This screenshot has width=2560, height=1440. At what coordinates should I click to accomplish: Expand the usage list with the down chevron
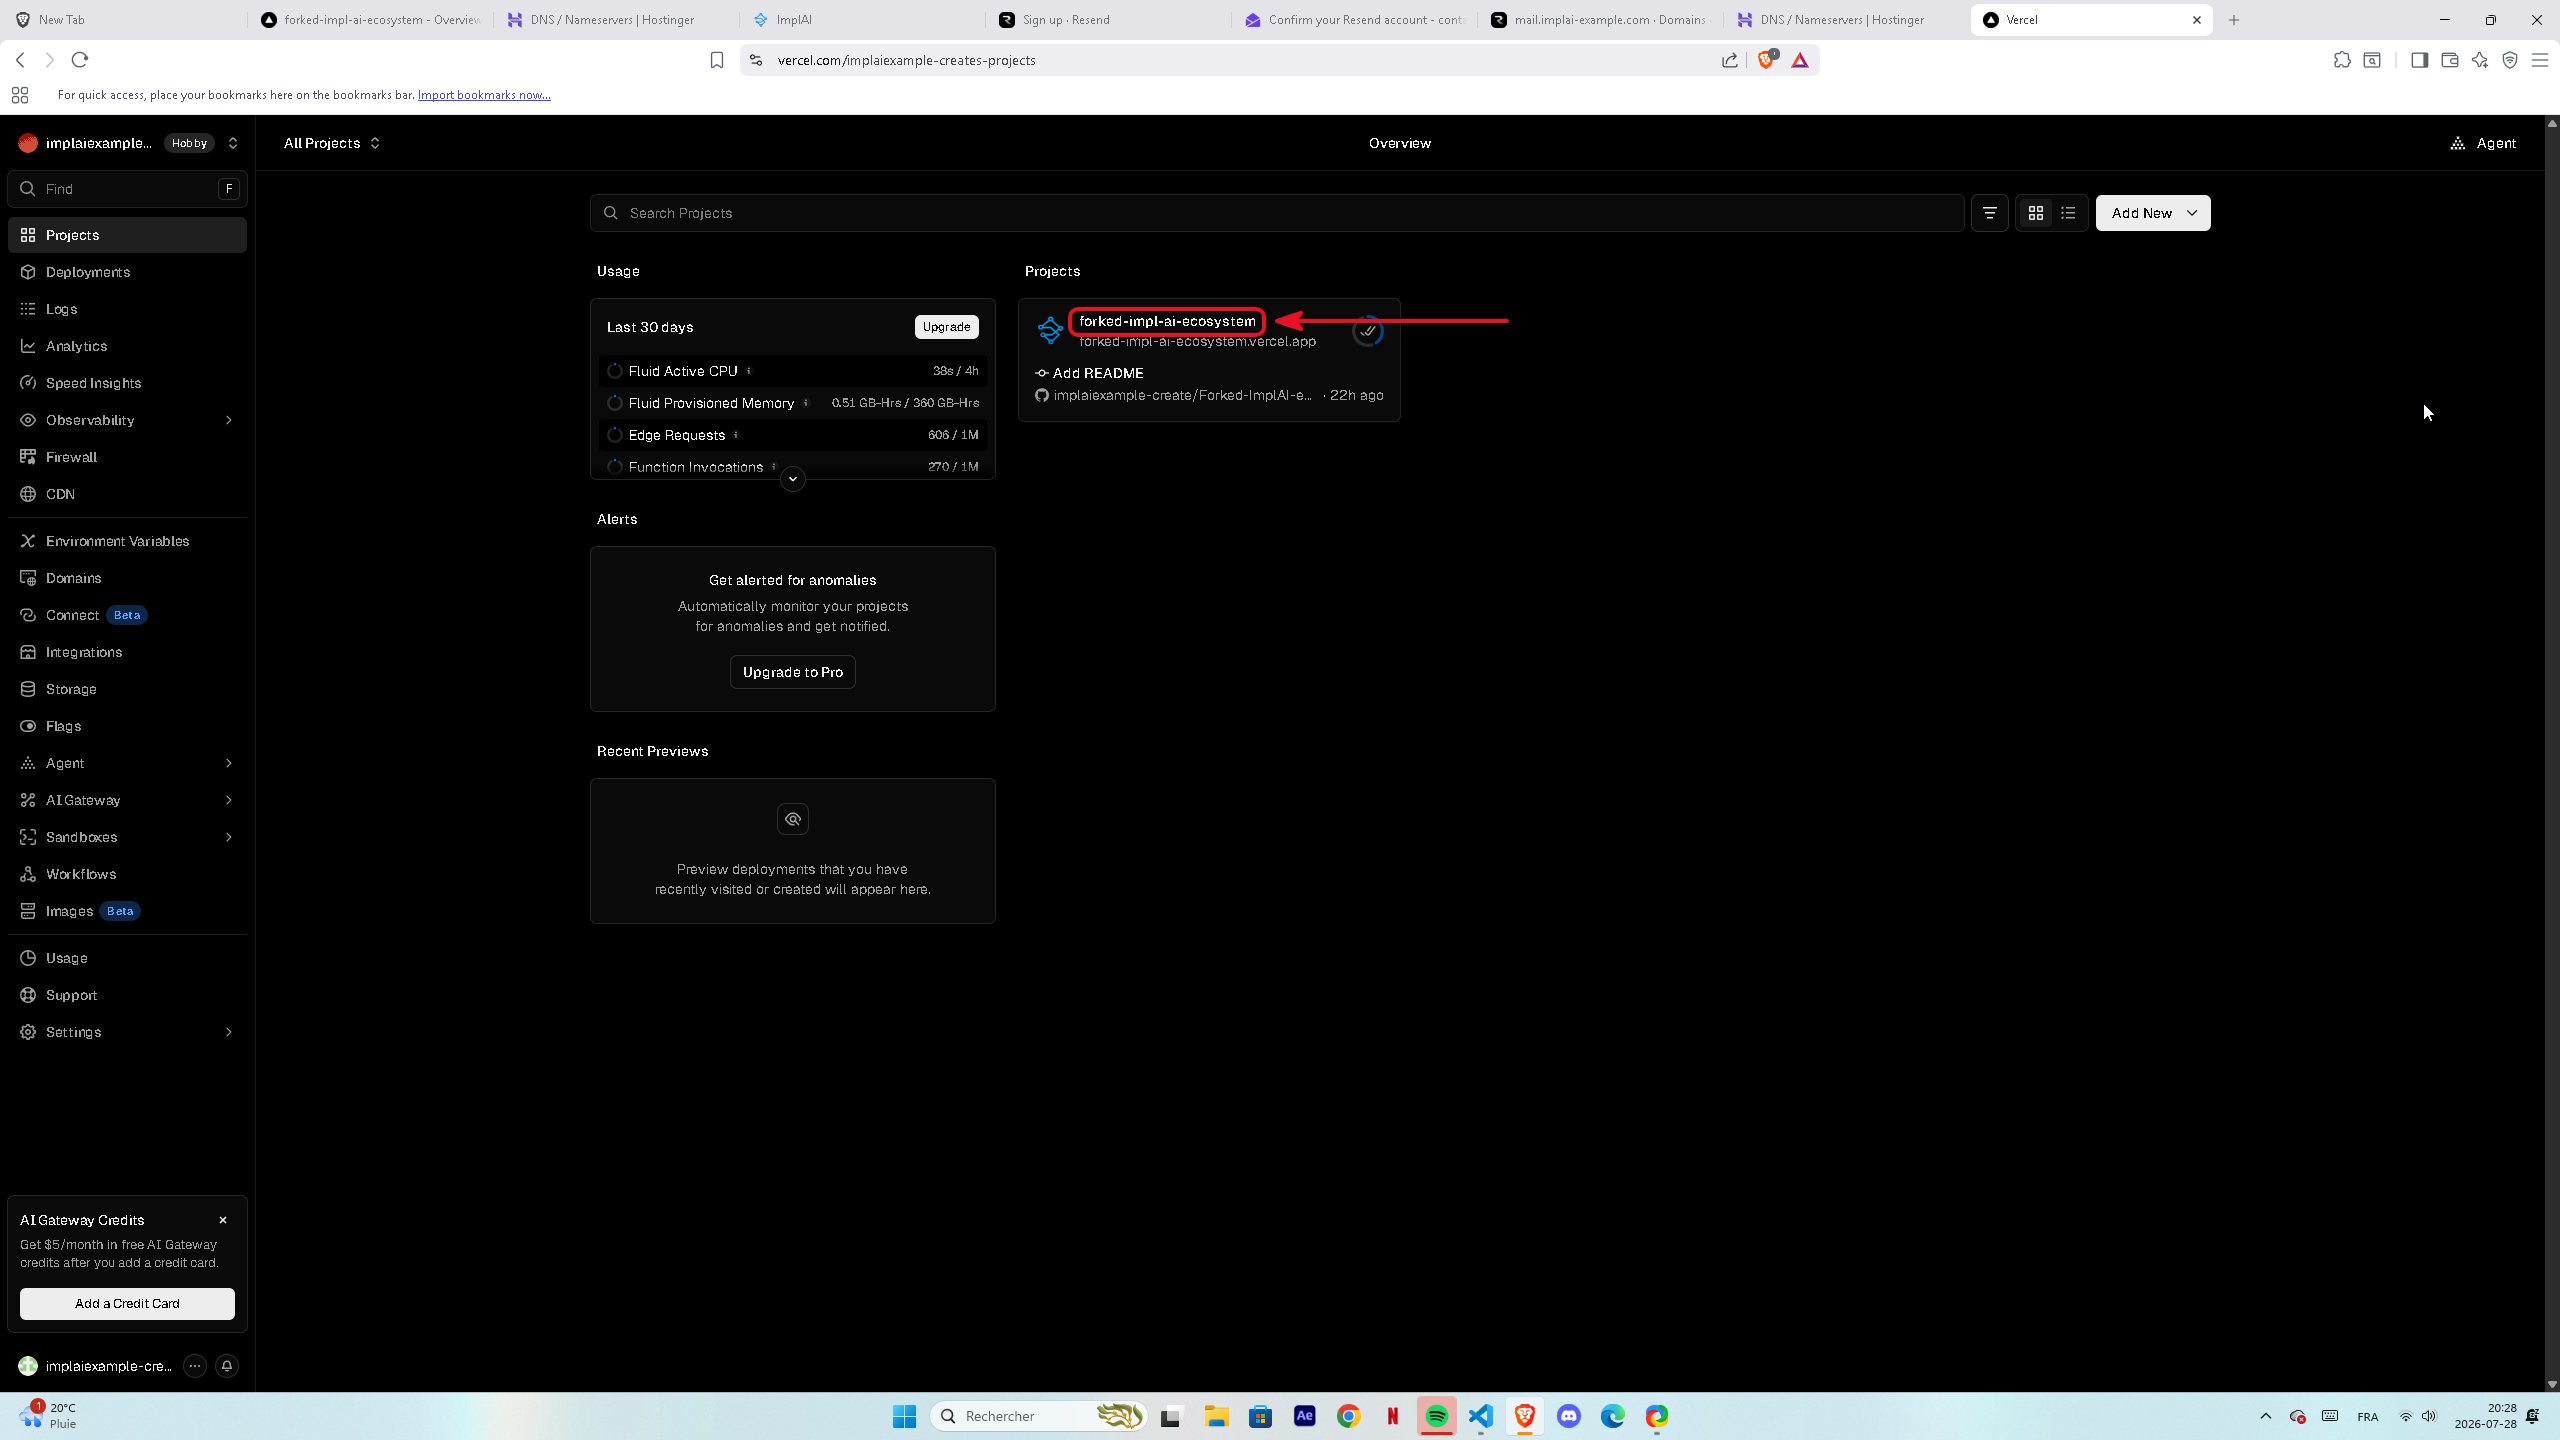792,479
